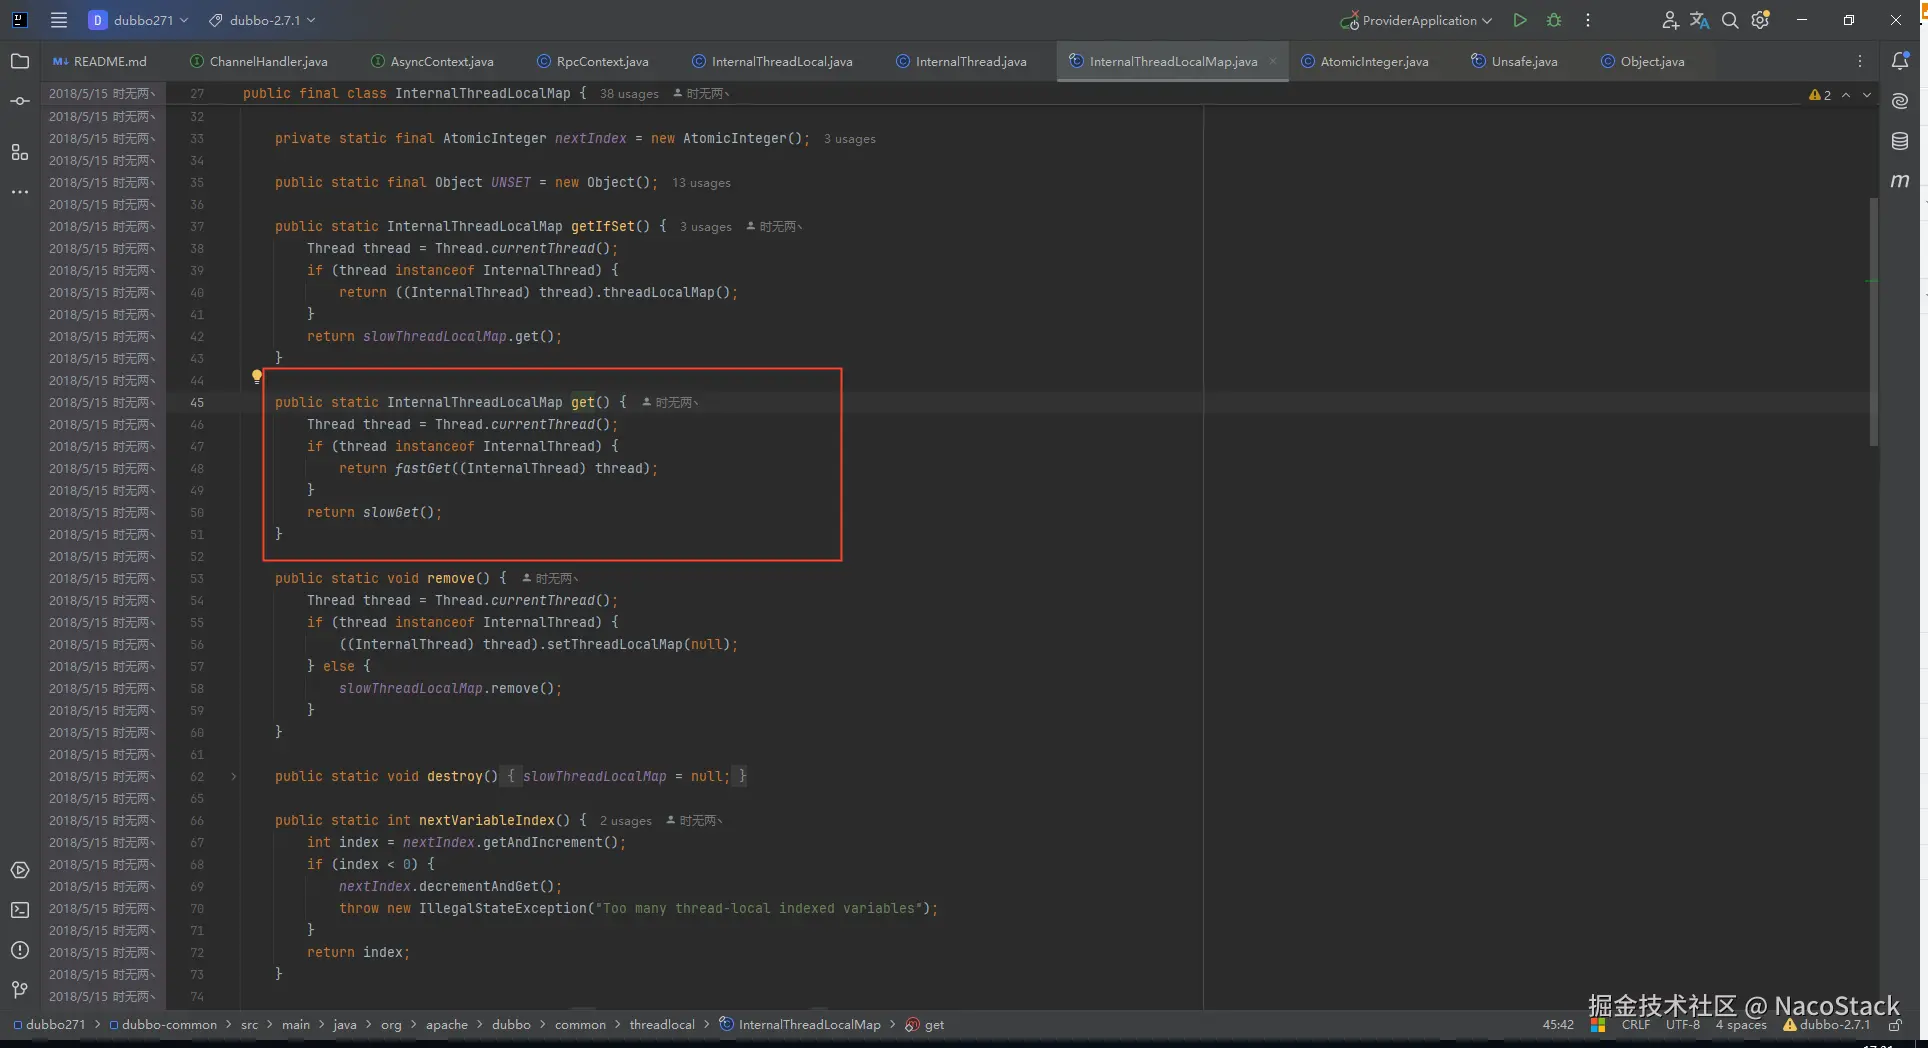
Task: Open the Maven tool window
Action: pyautogui.click(x=1900, y=181)
